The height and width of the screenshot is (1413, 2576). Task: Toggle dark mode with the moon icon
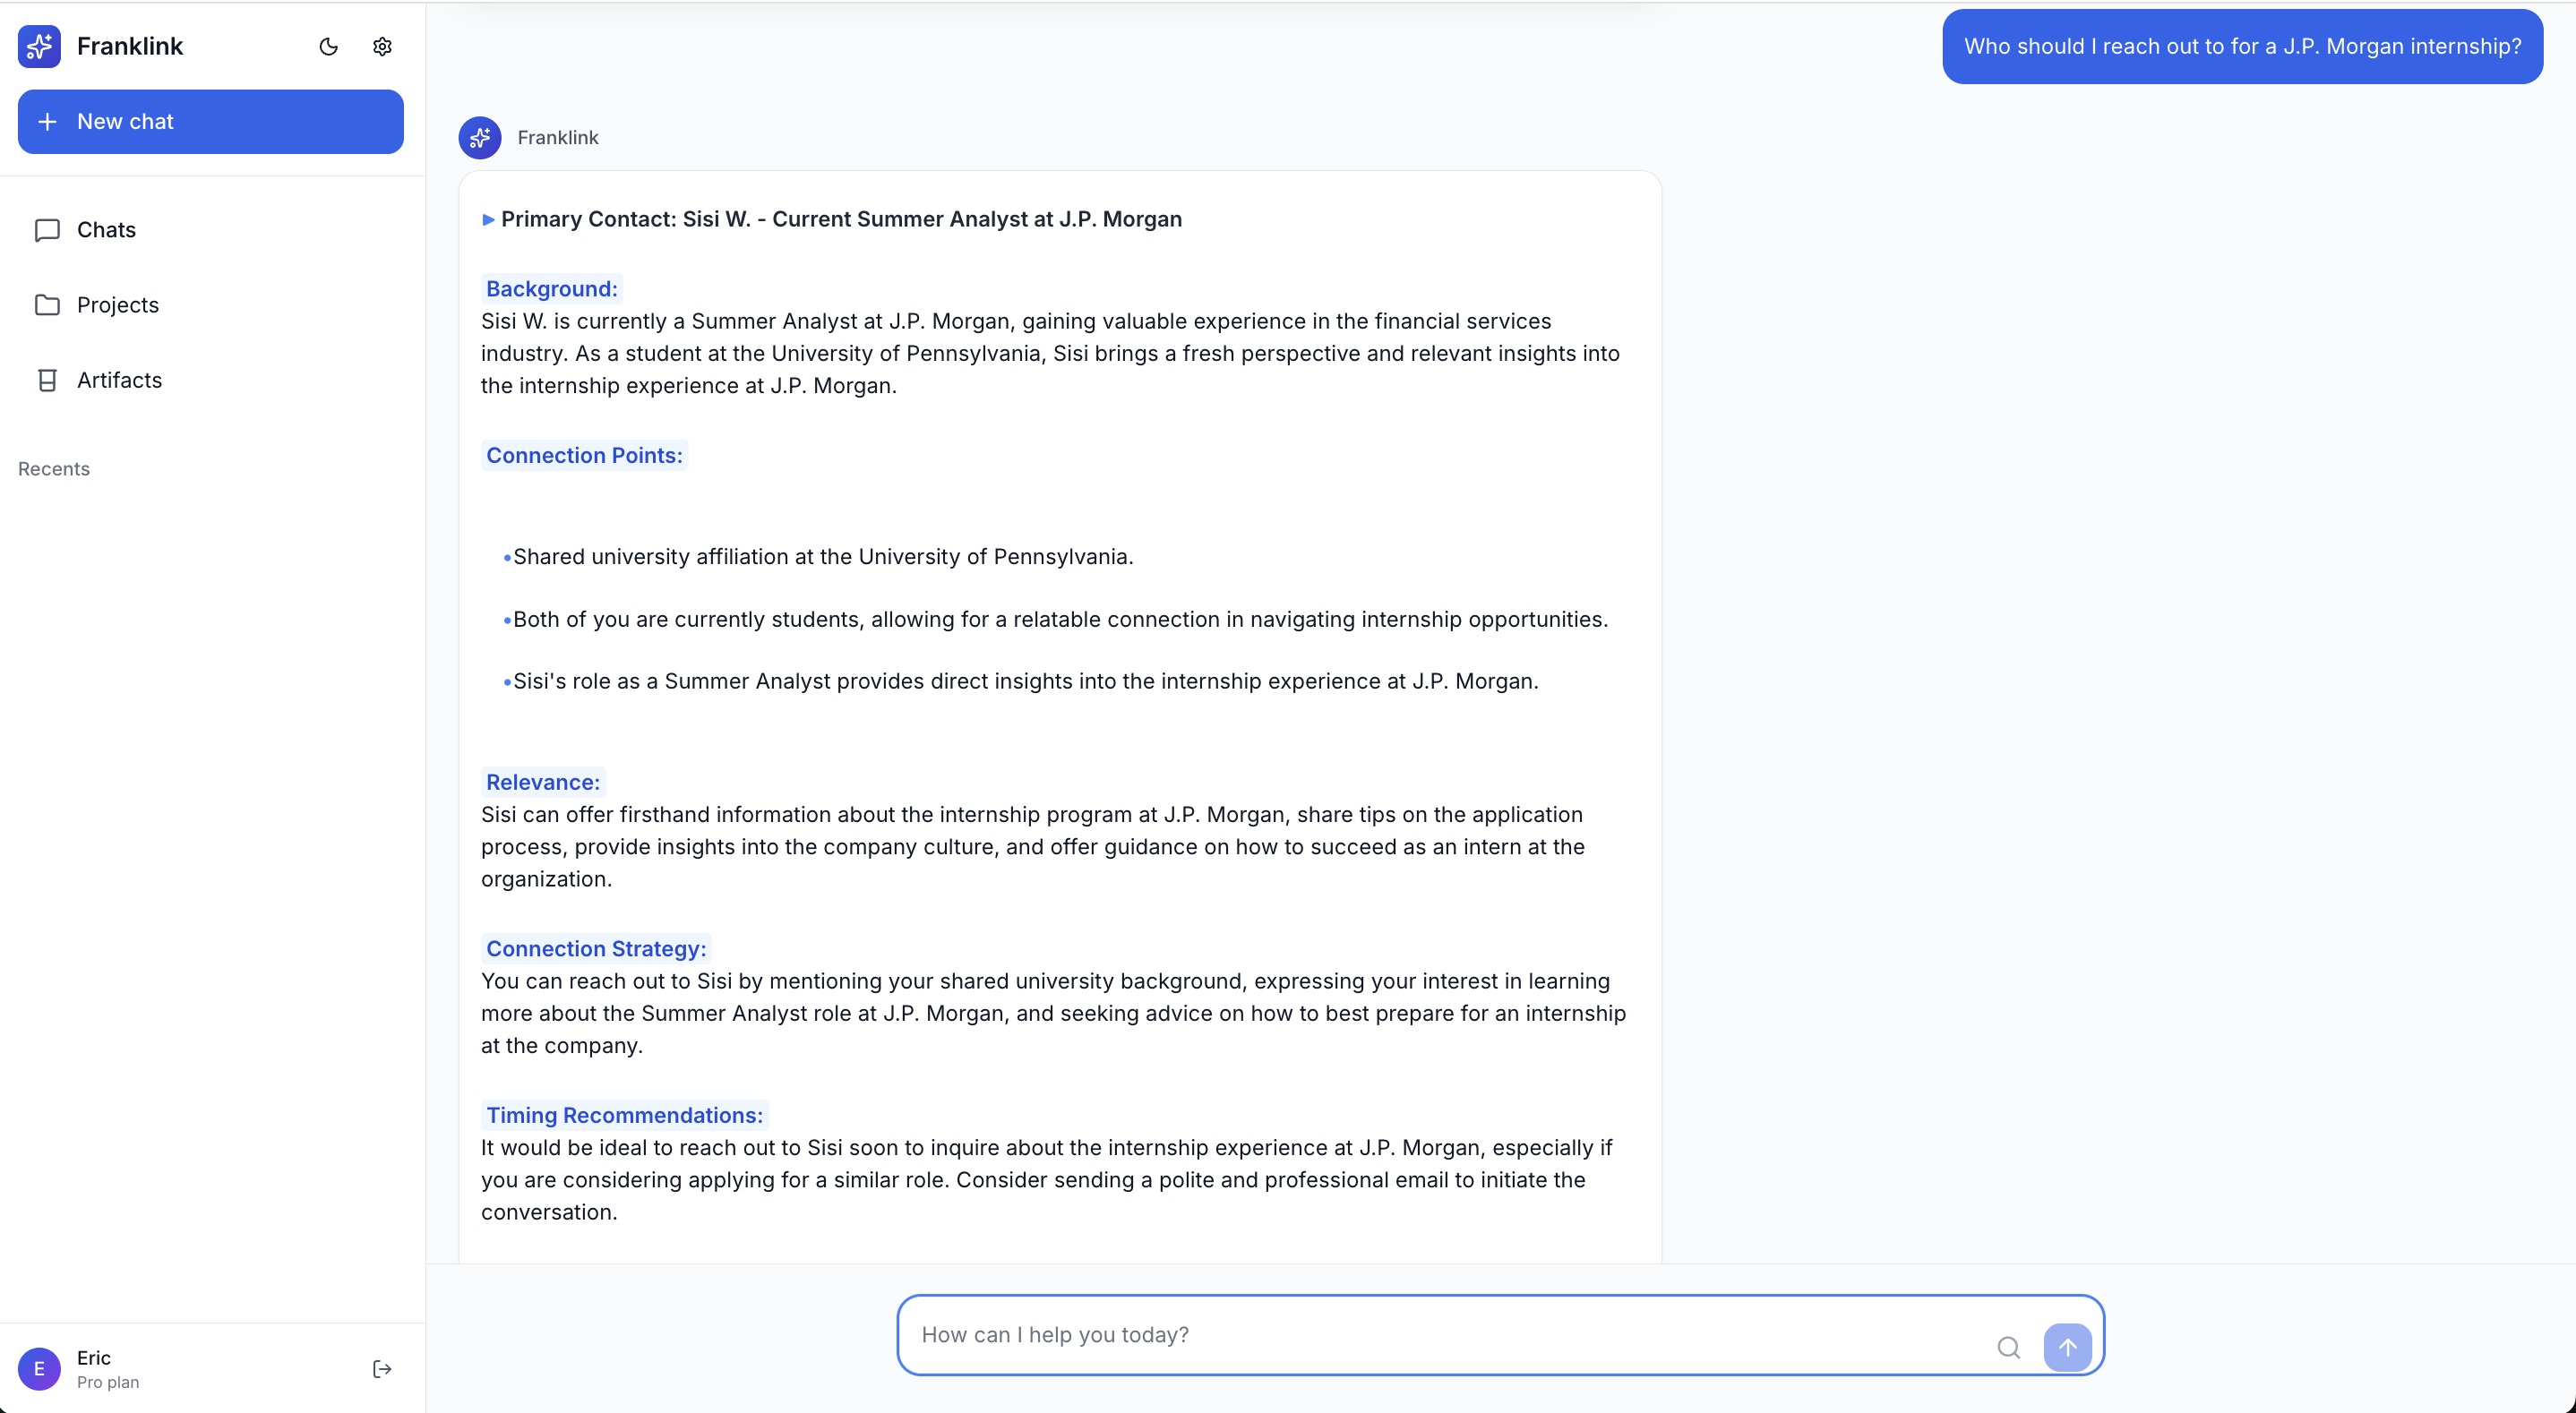point(328,46)
